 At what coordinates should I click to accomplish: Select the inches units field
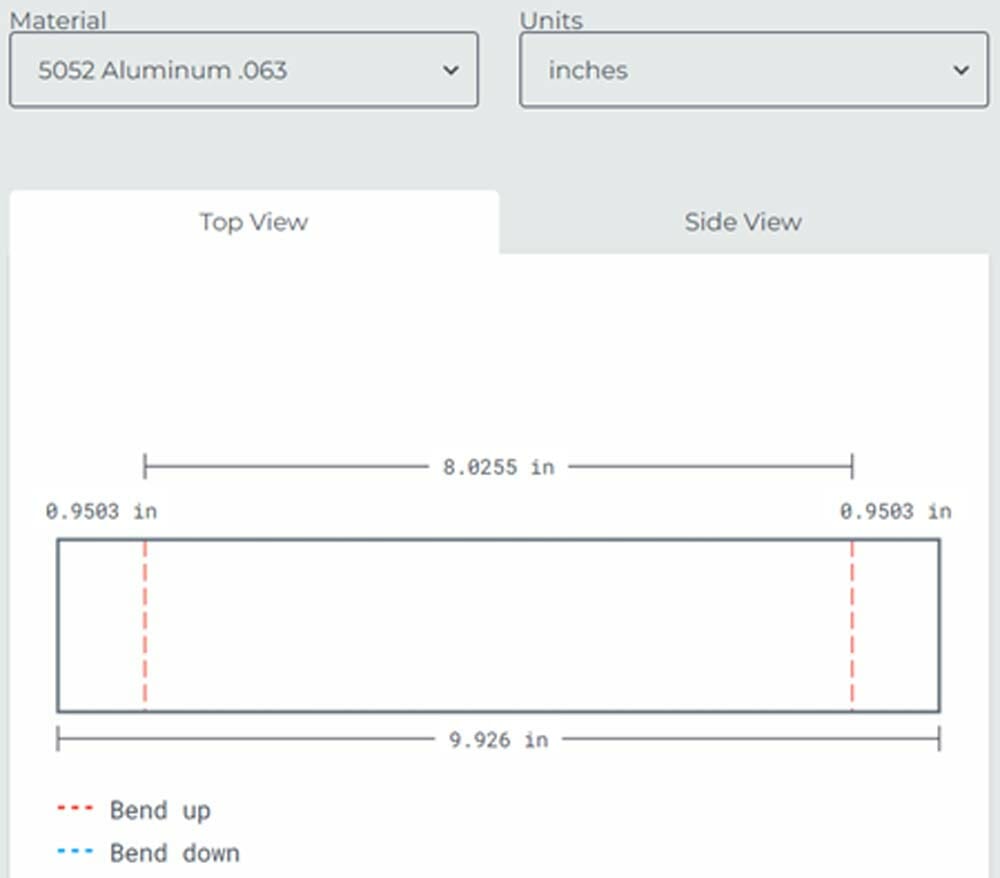point(753,70)
